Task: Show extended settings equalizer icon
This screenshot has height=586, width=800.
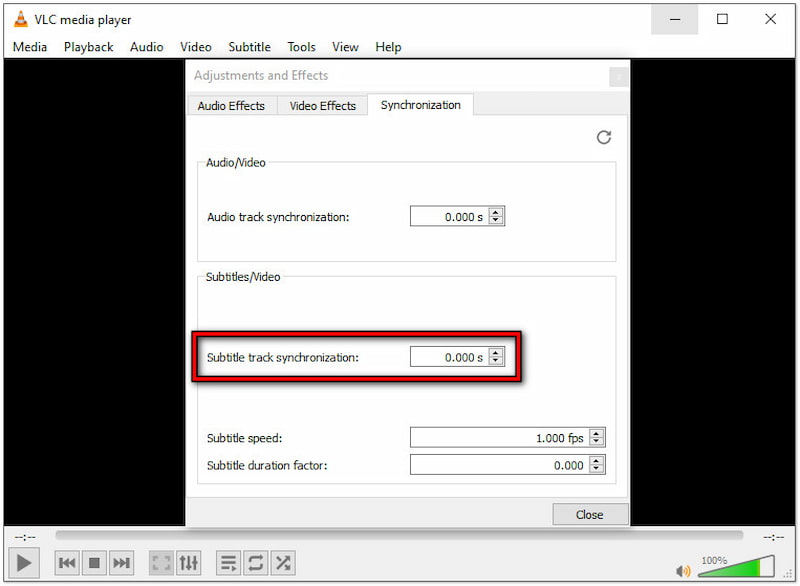Action: click(188, 563)
